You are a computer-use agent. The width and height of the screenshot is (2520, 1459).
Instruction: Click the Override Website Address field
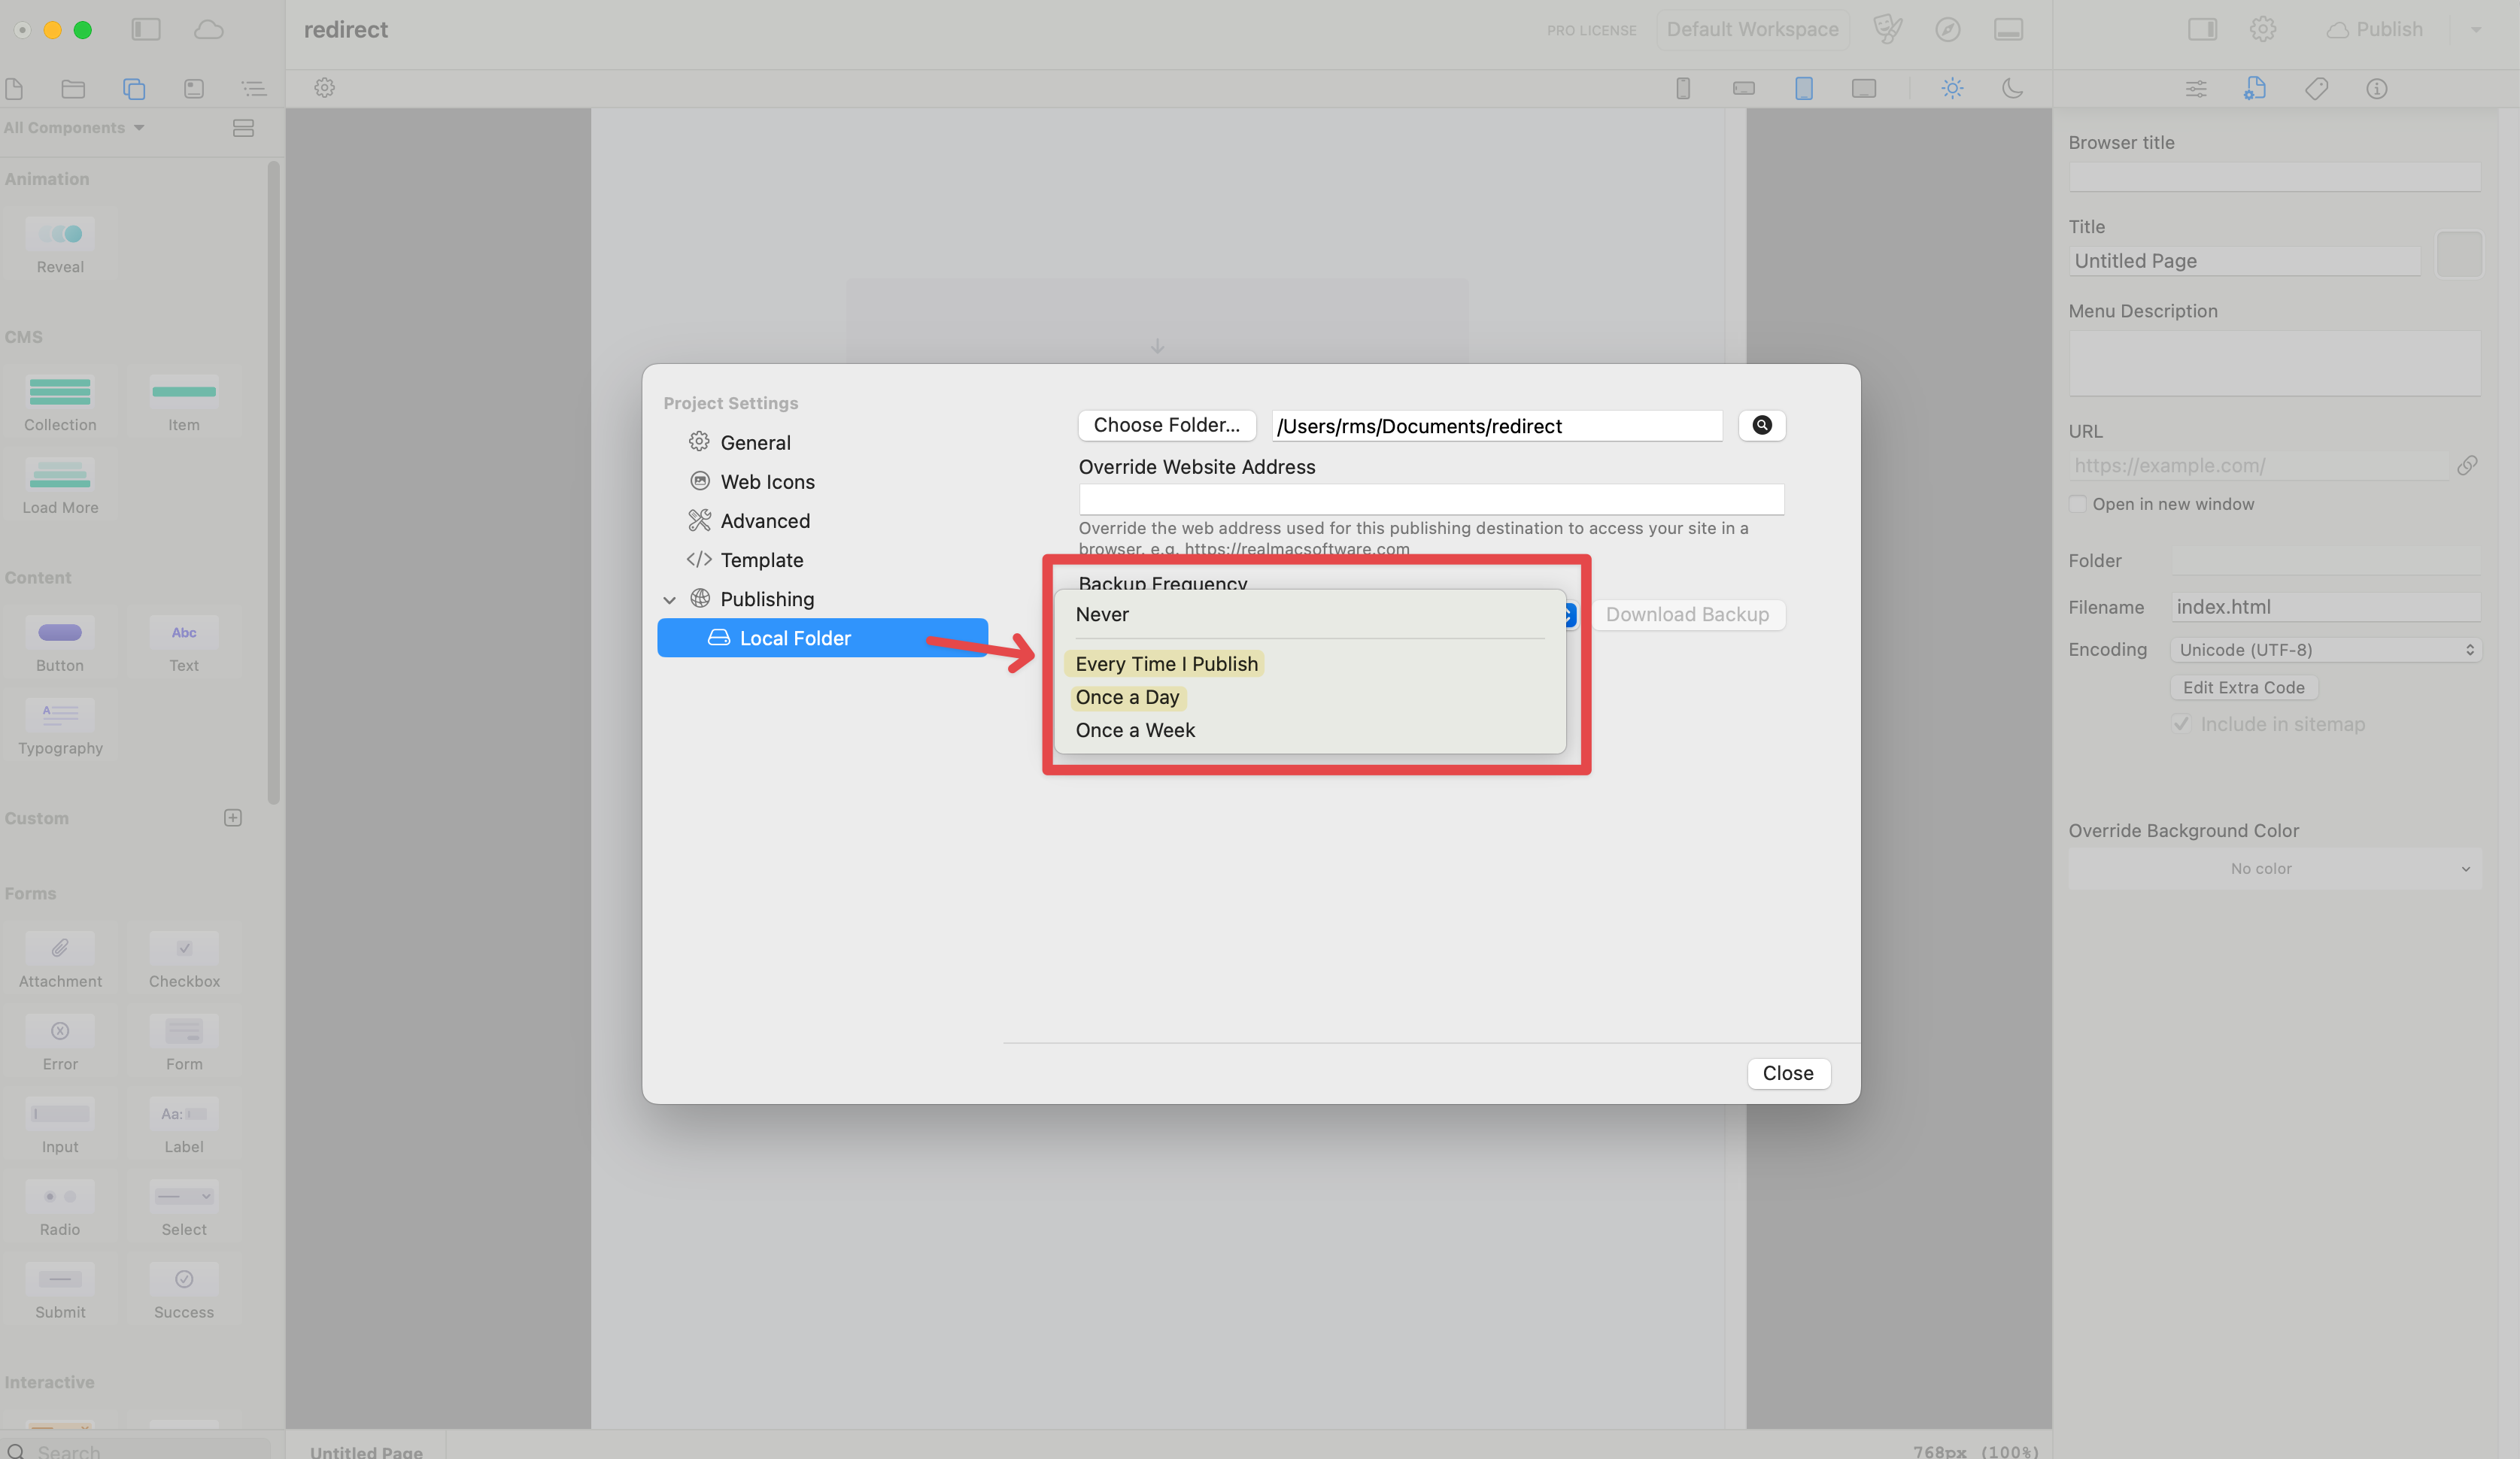click(x=1430, y=499)
